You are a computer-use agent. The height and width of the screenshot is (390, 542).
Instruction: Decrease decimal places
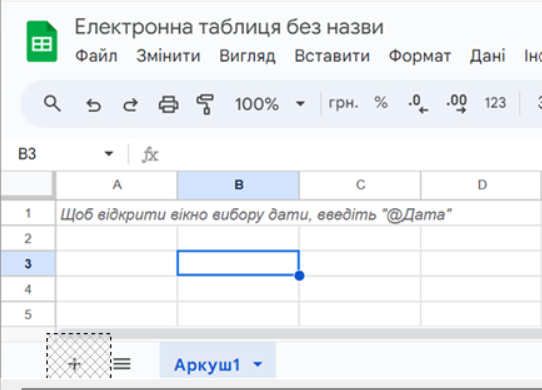pos(418,104)
